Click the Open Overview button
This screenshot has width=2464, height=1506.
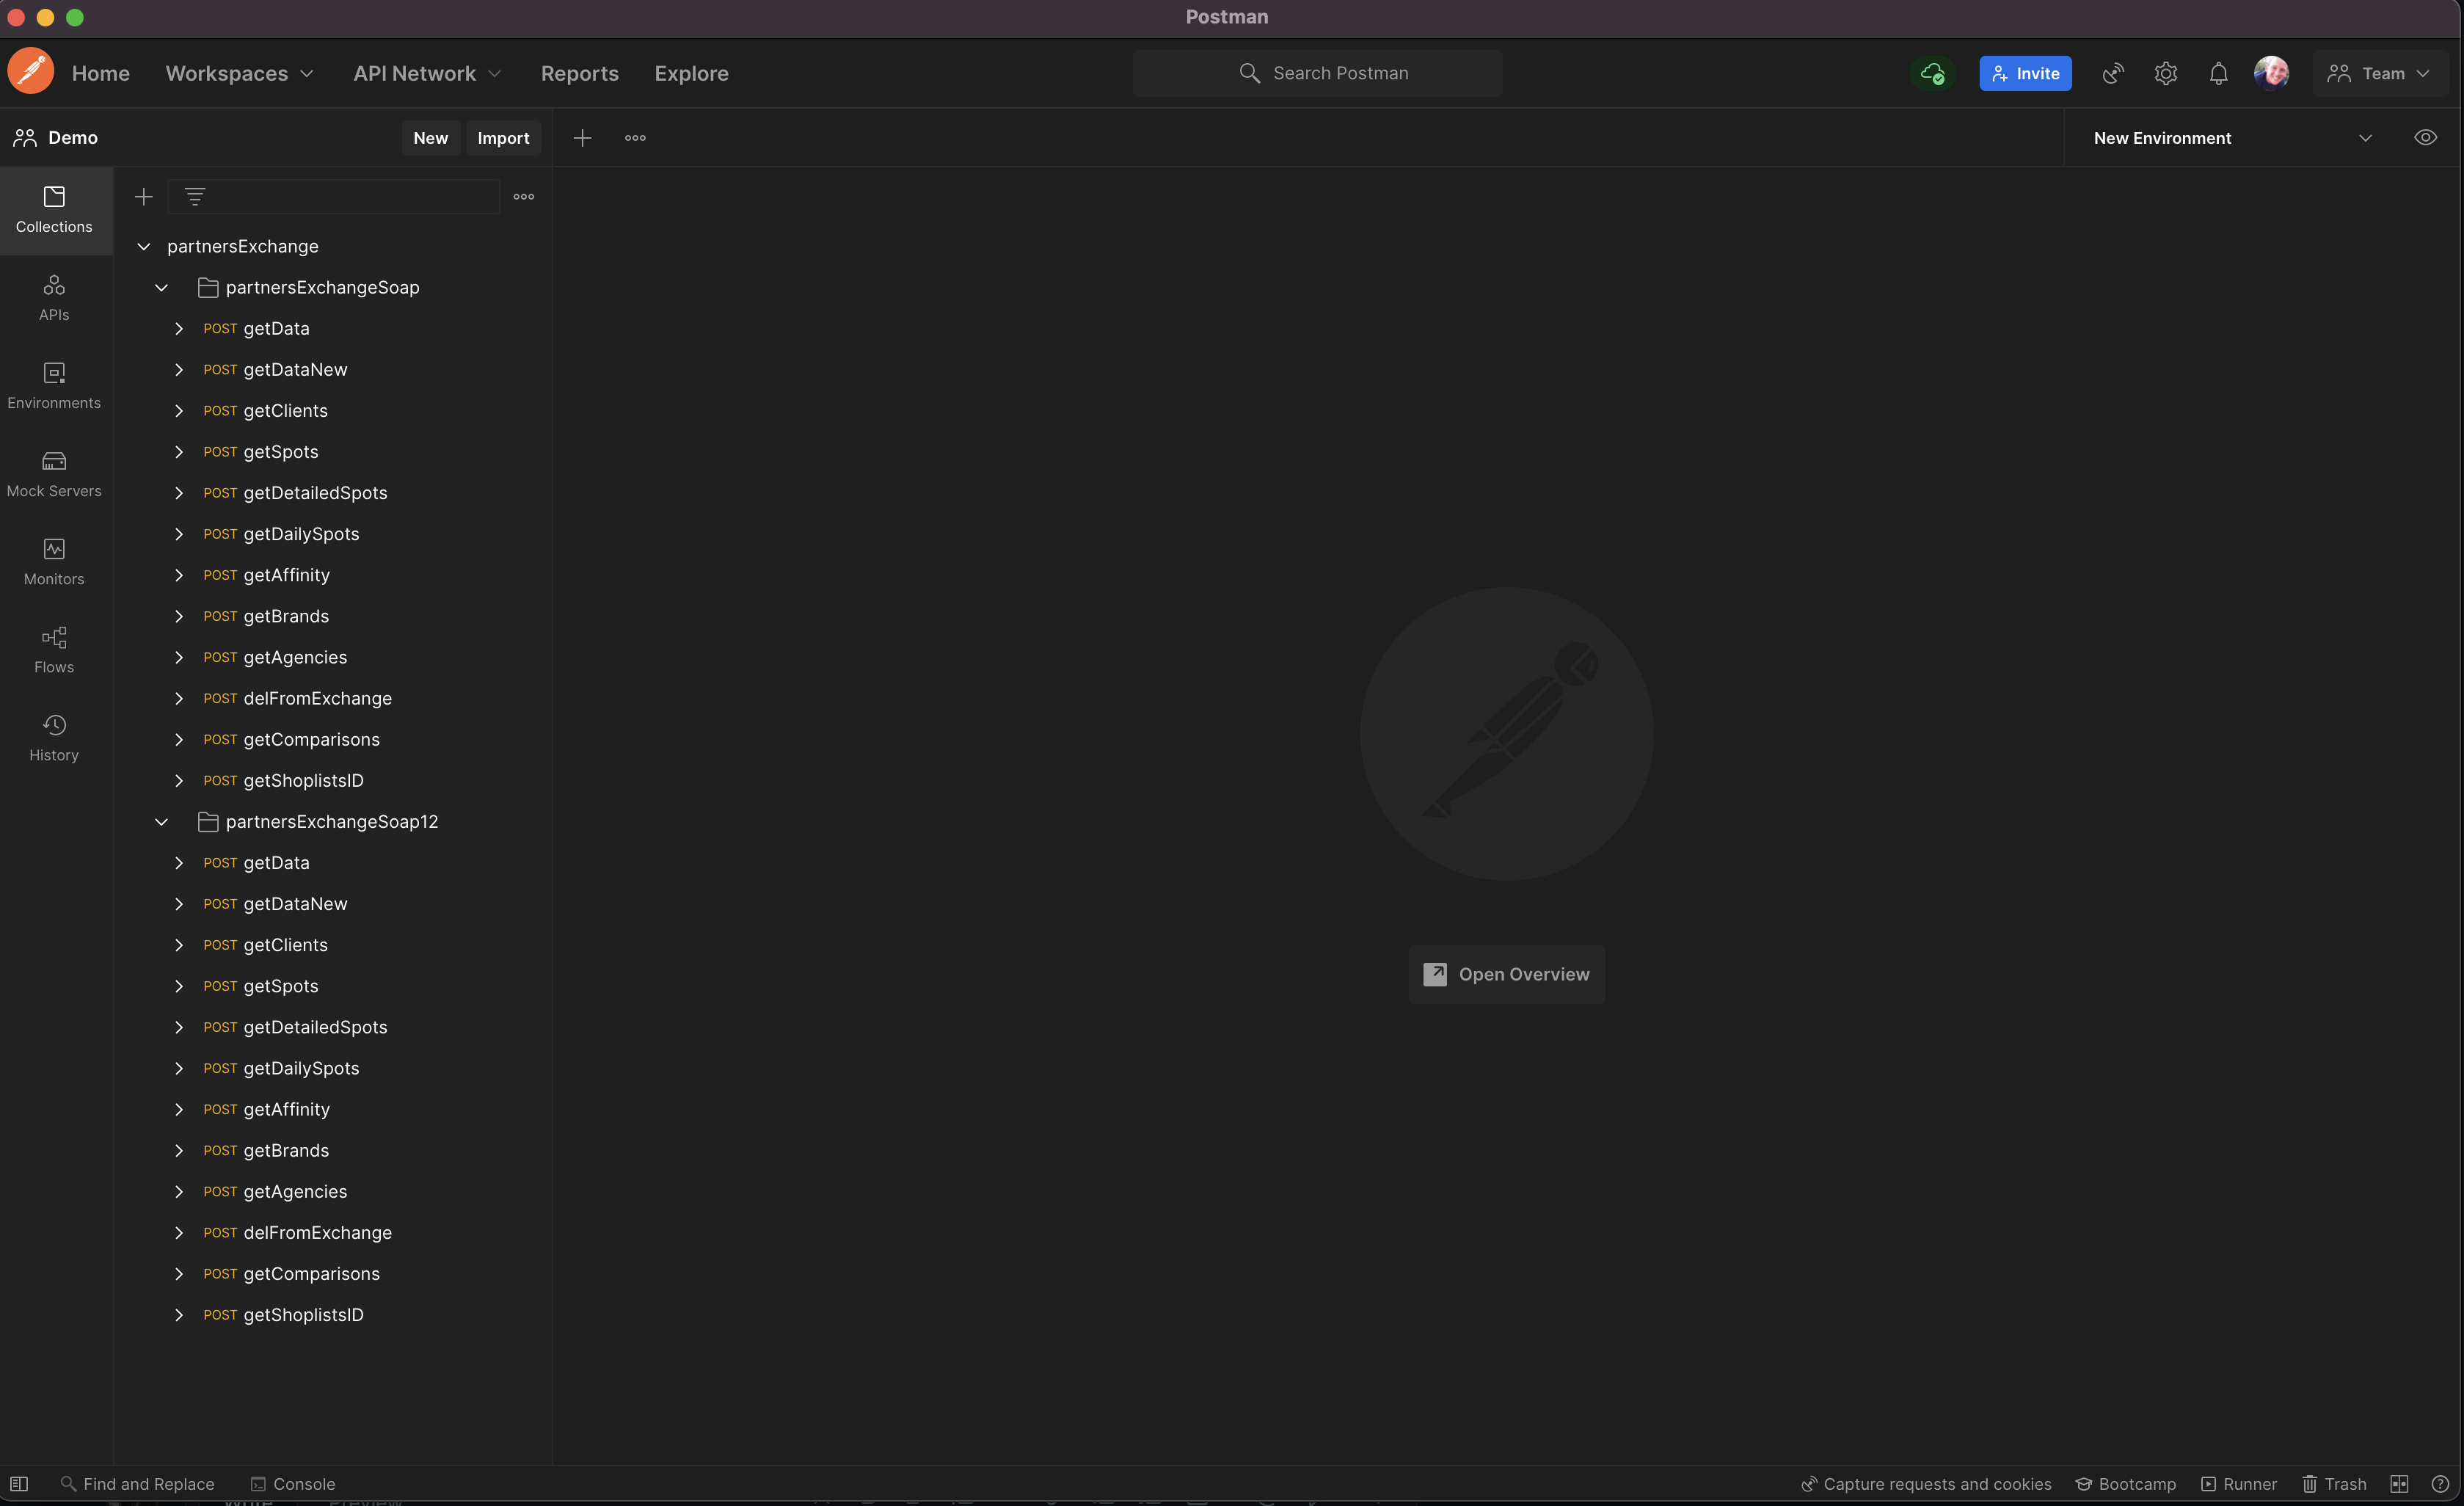tap(1506, 973)
